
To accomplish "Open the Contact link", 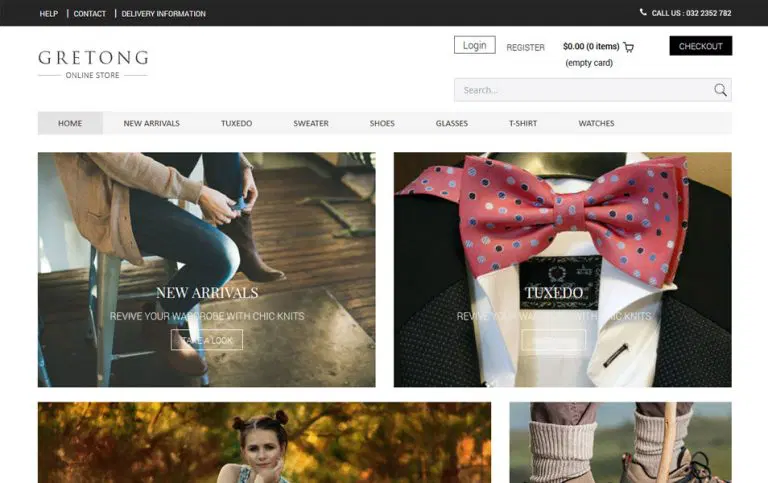I will click(90, 14).
